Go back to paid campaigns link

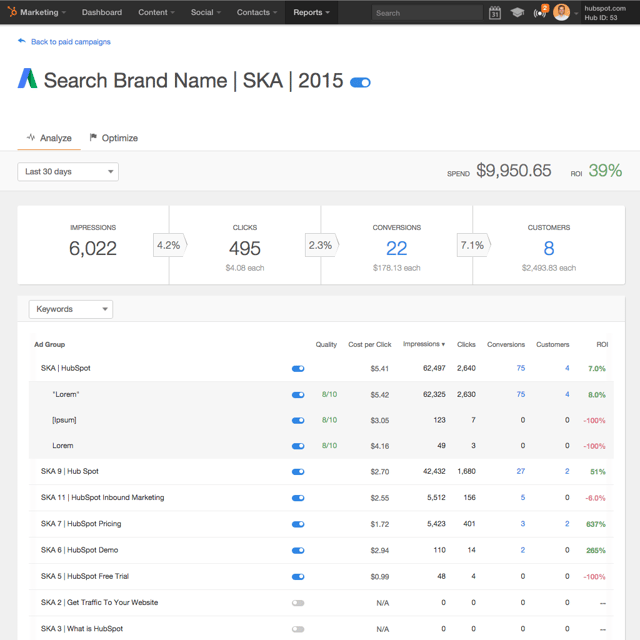pos(70,42)
